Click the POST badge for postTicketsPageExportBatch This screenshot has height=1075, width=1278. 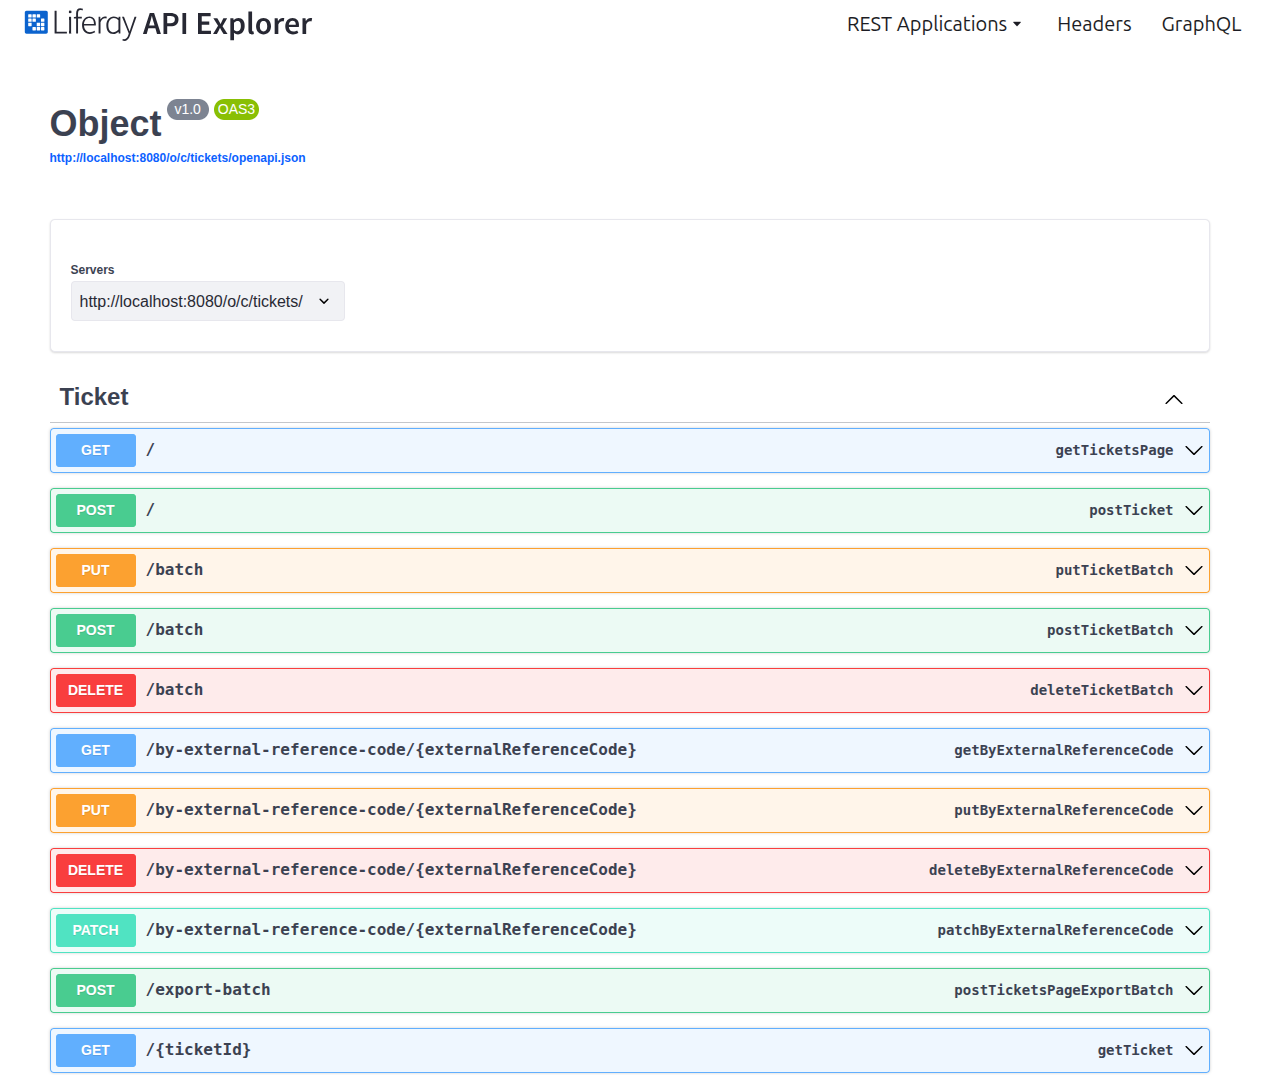pos(96,990)
